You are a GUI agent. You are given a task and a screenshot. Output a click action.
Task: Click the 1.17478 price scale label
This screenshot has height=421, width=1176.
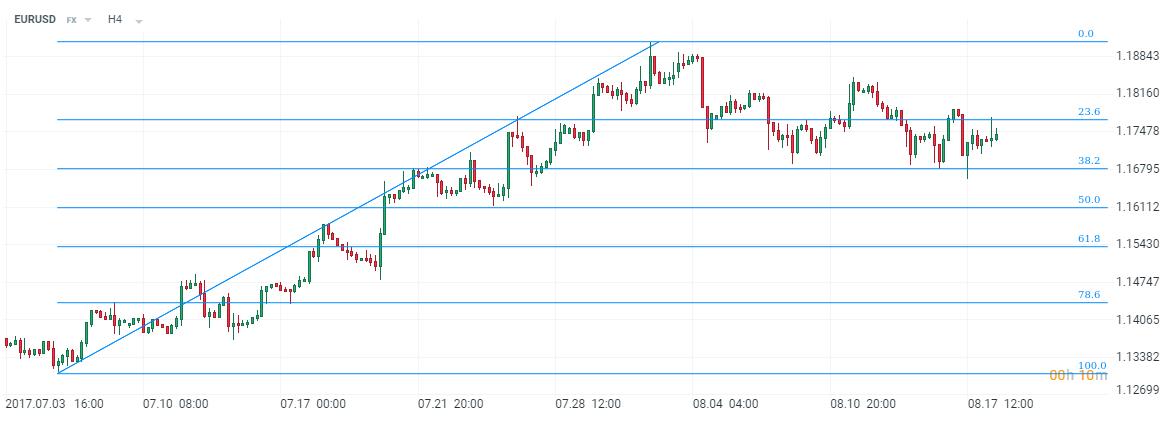(x=1138, y=131)
